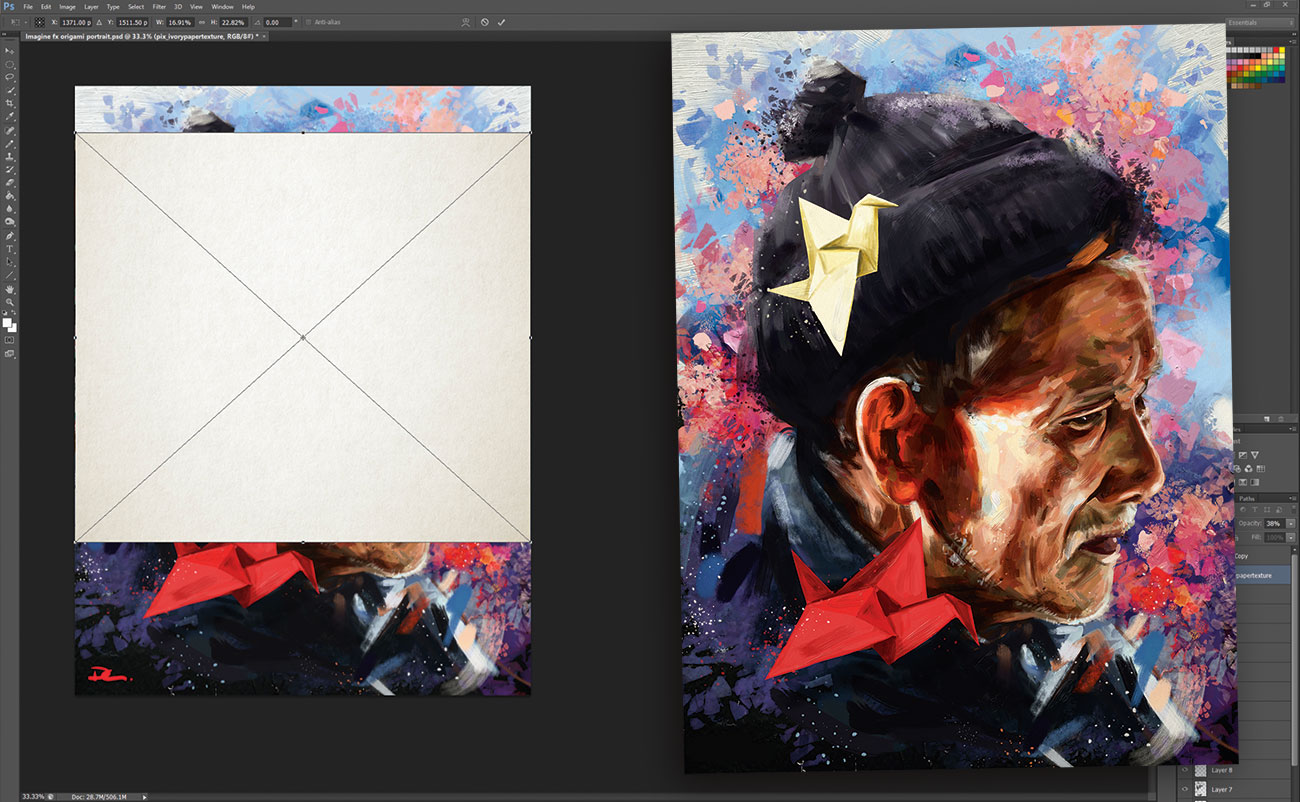This screenshot has height=802, width=1300.
Task: Select the Path Selection tool
Action: pos(11,261)
